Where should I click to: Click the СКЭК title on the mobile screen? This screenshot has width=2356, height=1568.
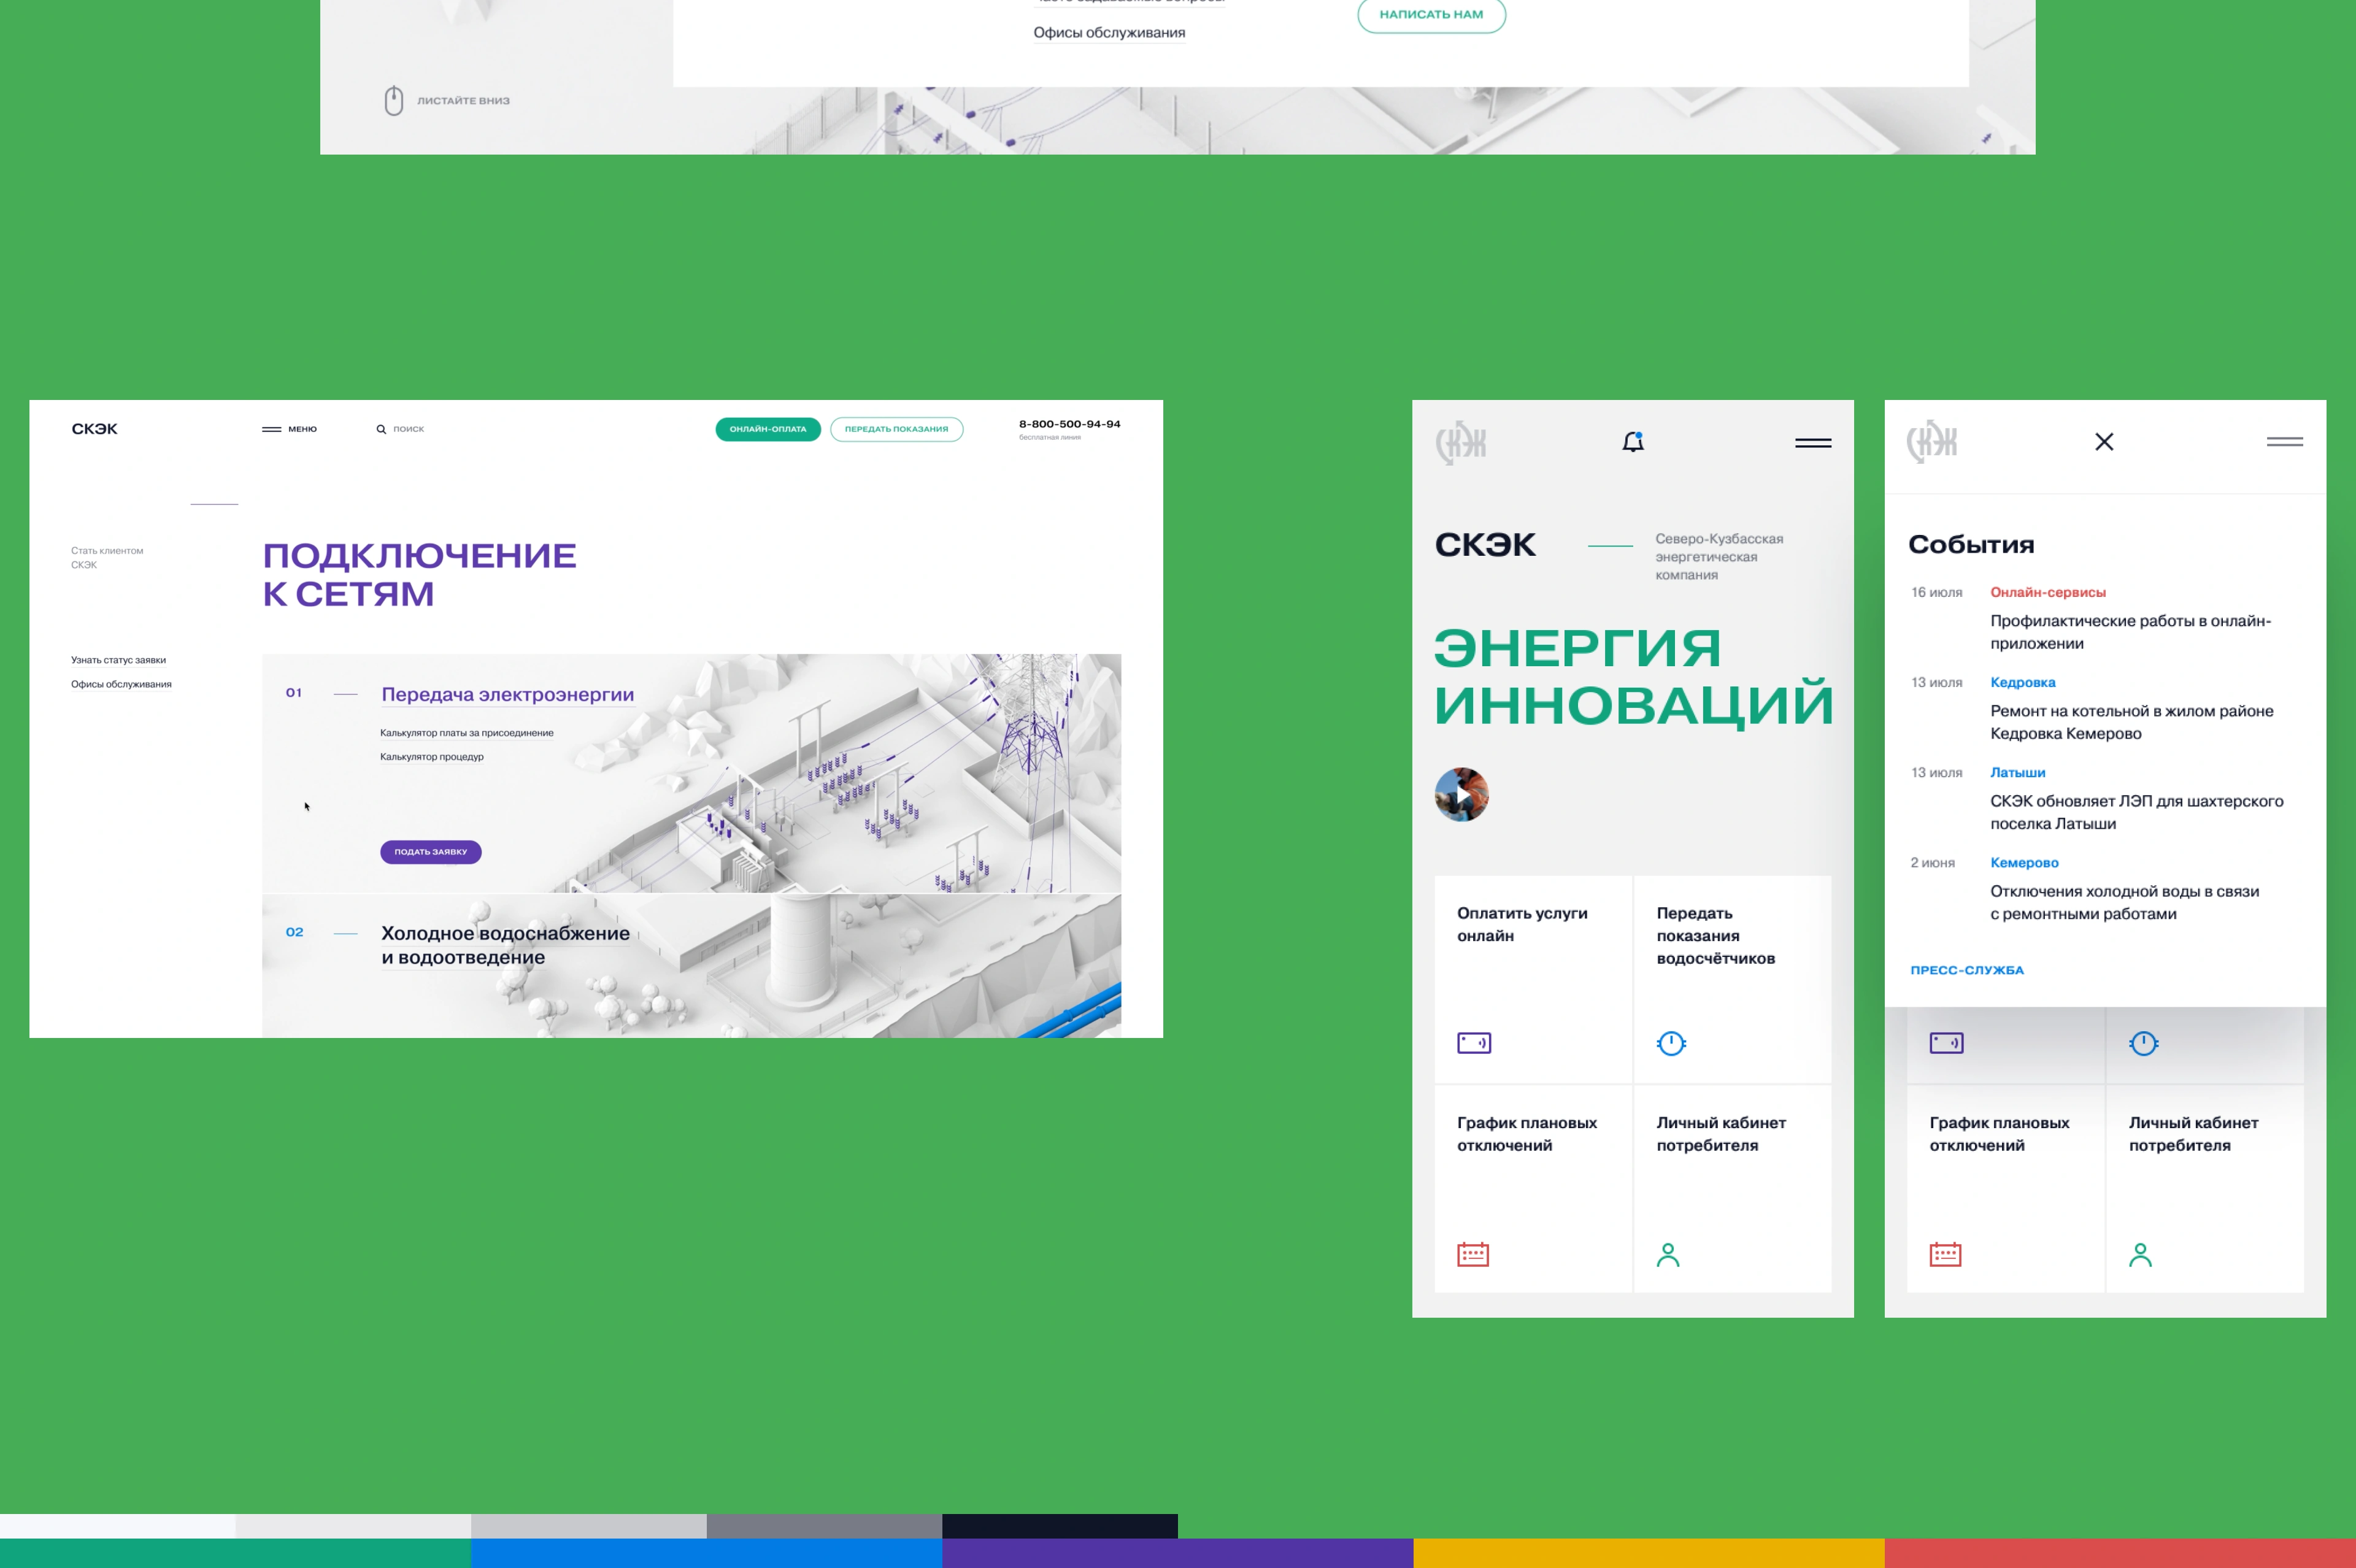[x=1485, y=545]
